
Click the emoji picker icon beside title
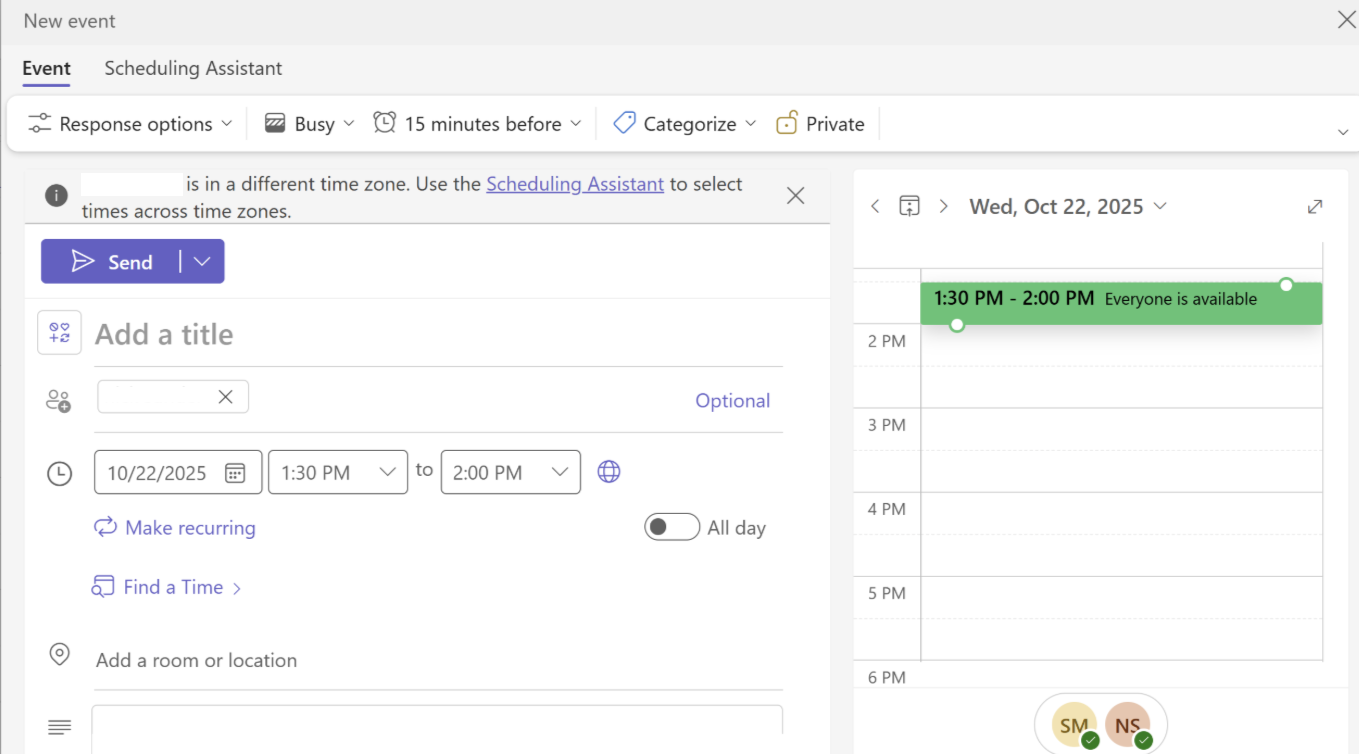pos(59,333)
